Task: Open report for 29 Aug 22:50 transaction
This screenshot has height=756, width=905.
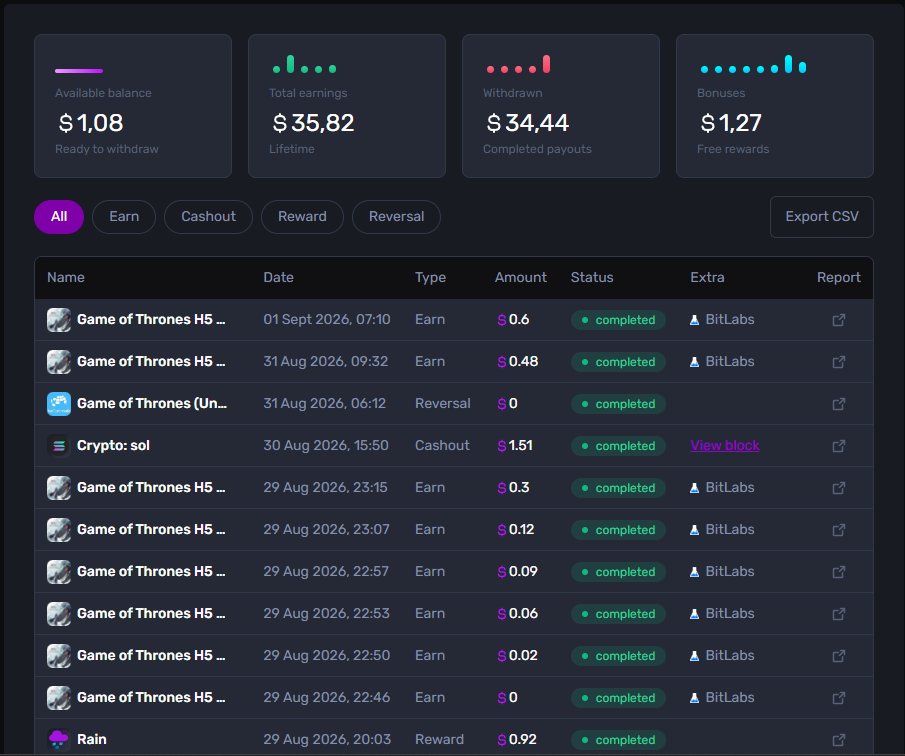Action: pos(839,656)
